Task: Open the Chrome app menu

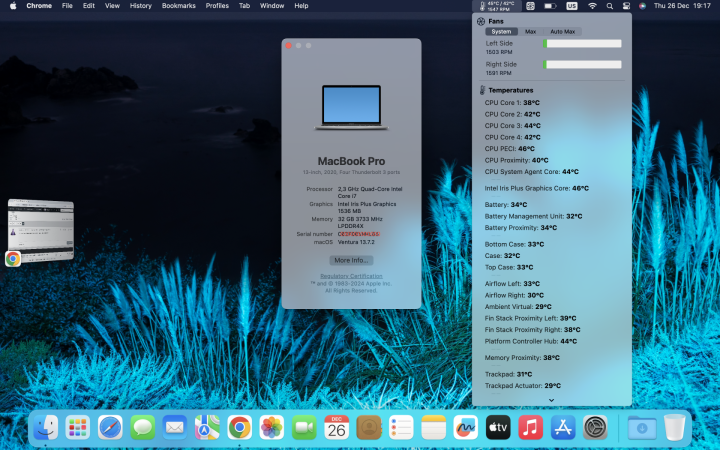Action: [x=39, y=6]
